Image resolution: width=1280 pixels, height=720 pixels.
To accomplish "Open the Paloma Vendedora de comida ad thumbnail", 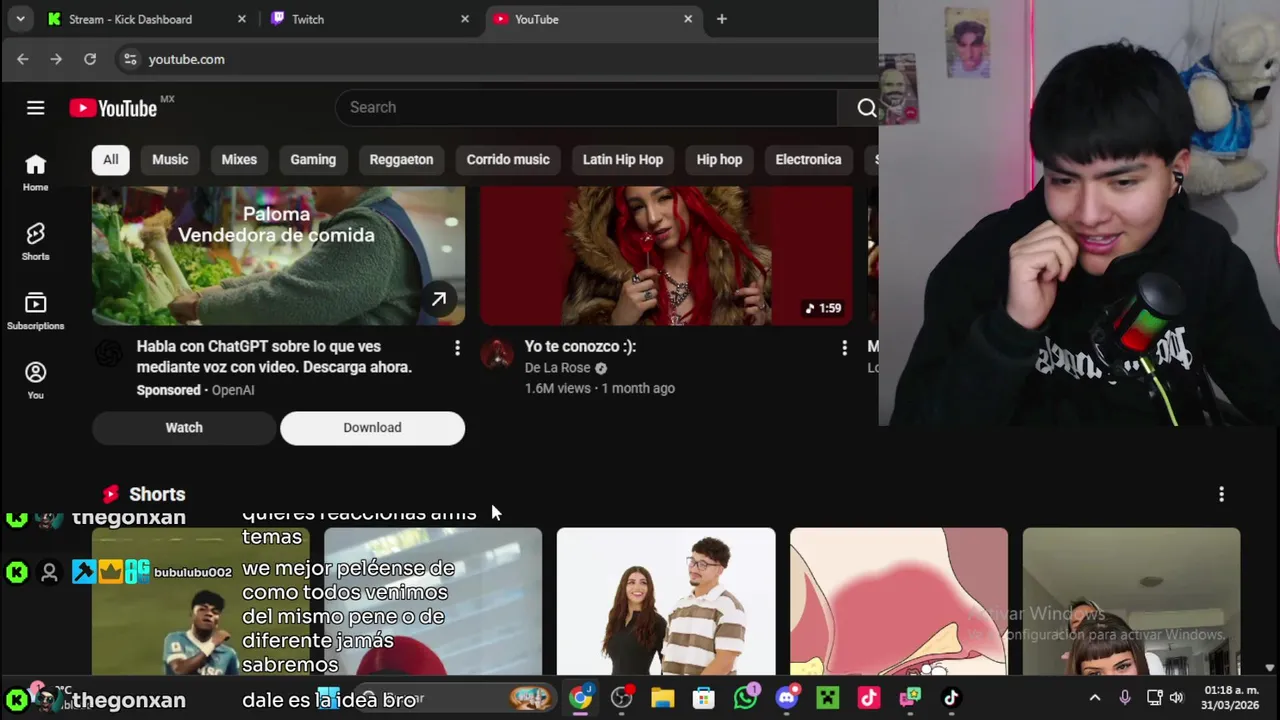I will click(278, 255).
